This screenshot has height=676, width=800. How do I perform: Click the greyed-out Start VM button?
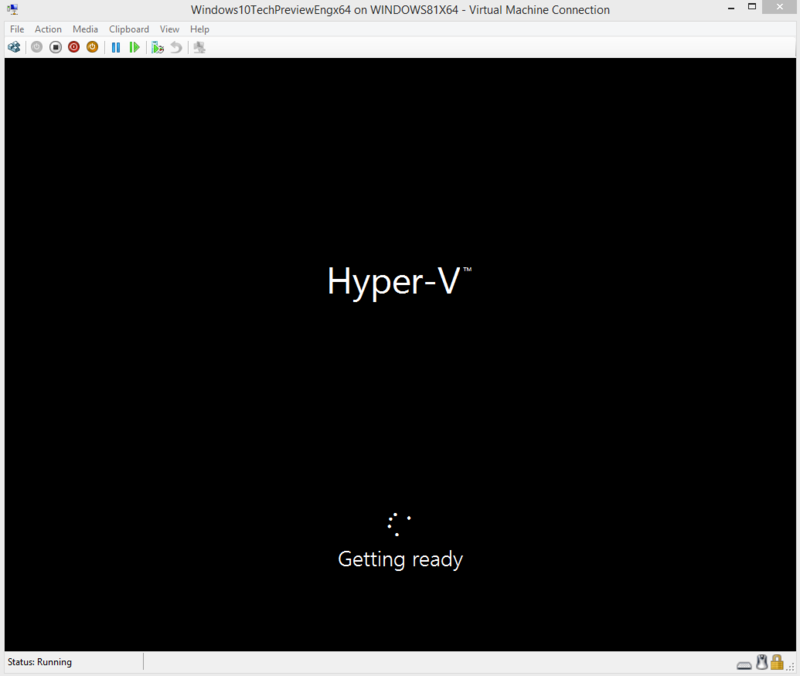tap(37, 47)
